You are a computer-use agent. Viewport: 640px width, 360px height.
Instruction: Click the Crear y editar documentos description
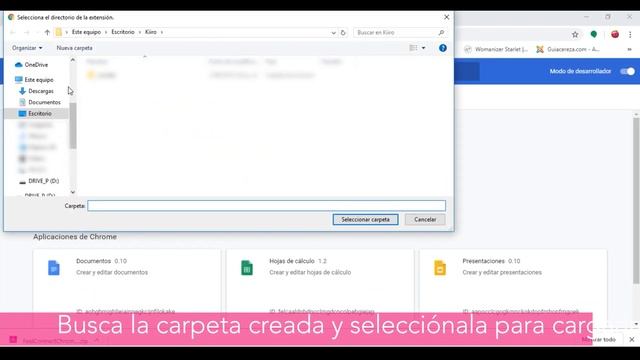pos(112,273)
